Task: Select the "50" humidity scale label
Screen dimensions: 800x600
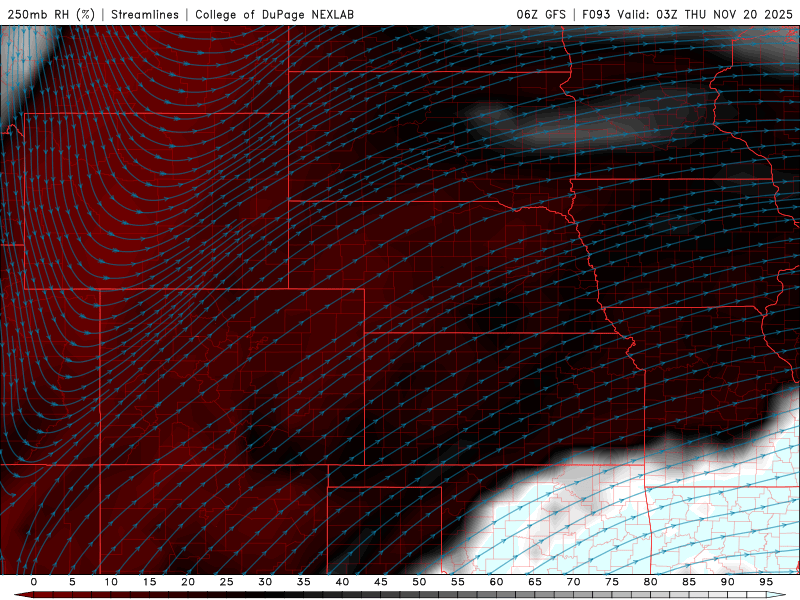Action: (419, 582)
